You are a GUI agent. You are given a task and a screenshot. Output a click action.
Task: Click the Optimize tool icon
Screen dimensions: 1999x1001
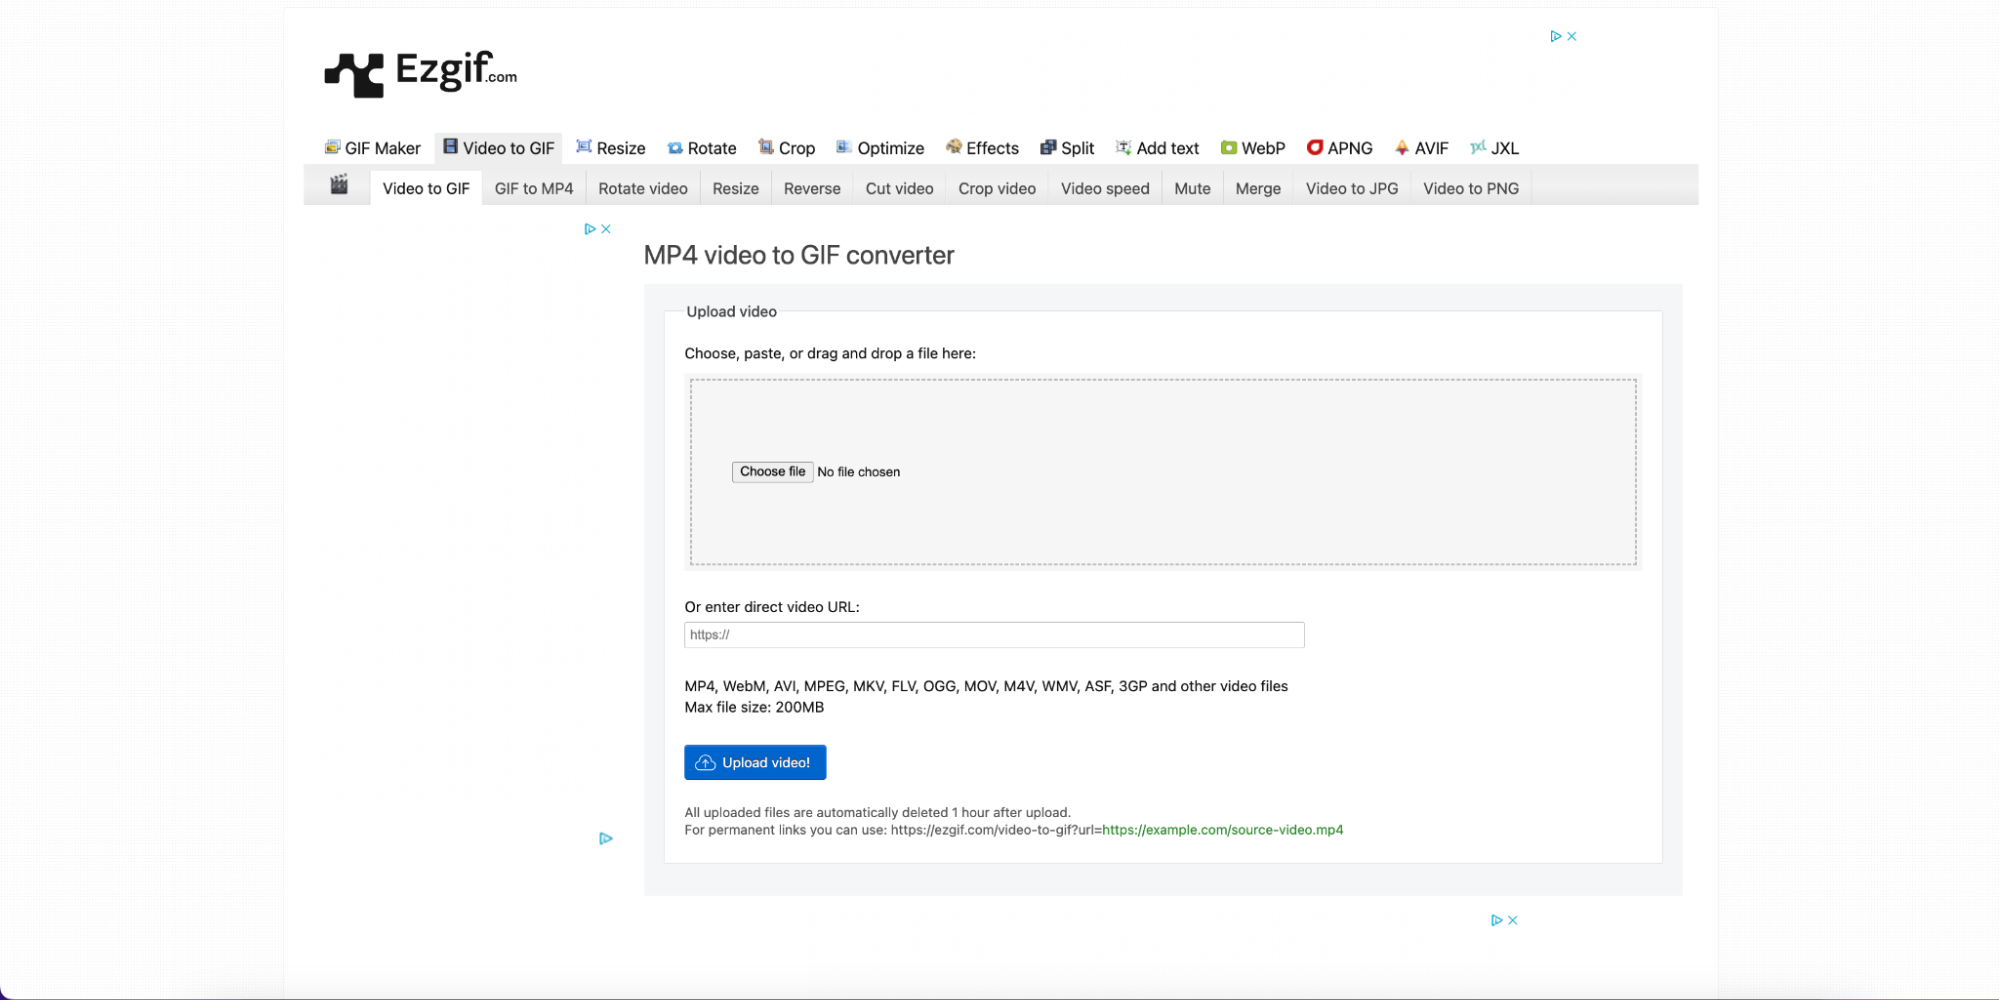click(844, 147)
